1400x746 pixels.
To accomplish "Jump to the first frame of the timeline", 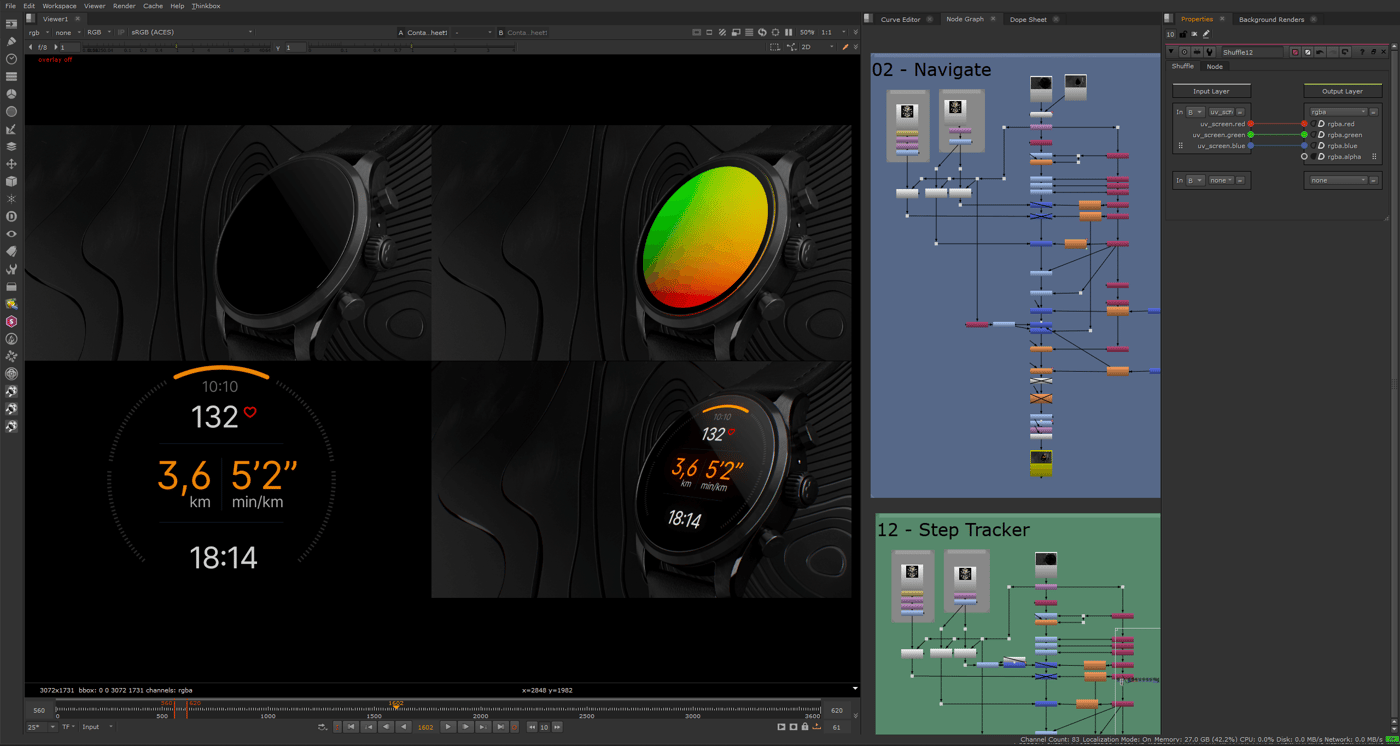I will point(351,727).
